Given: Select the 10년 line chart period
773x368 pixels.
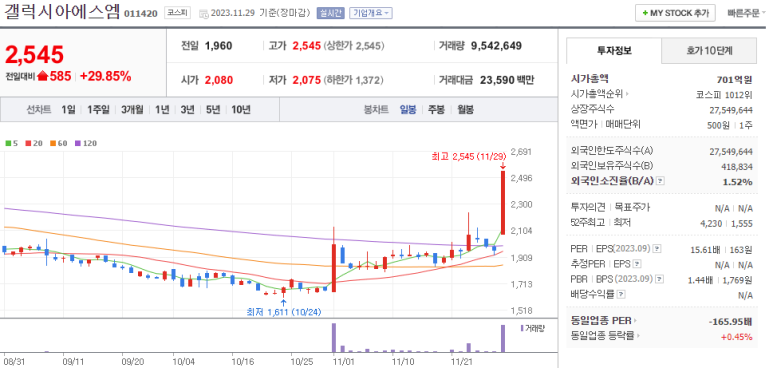Looking at the screenshot, I should click(241, 110).
